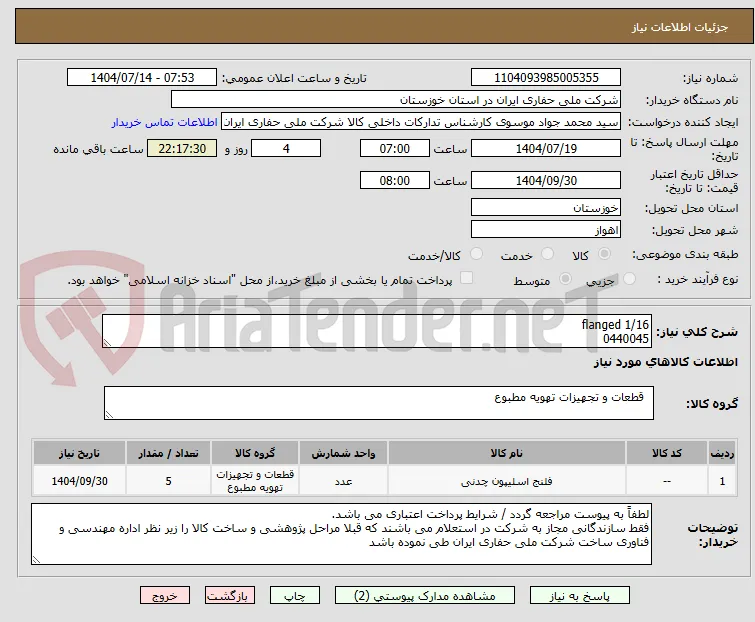The height and width of the screenshot is (622, 755).
Task: Click the item name فلنج اسلیپون چدنی
Action: 507,481
